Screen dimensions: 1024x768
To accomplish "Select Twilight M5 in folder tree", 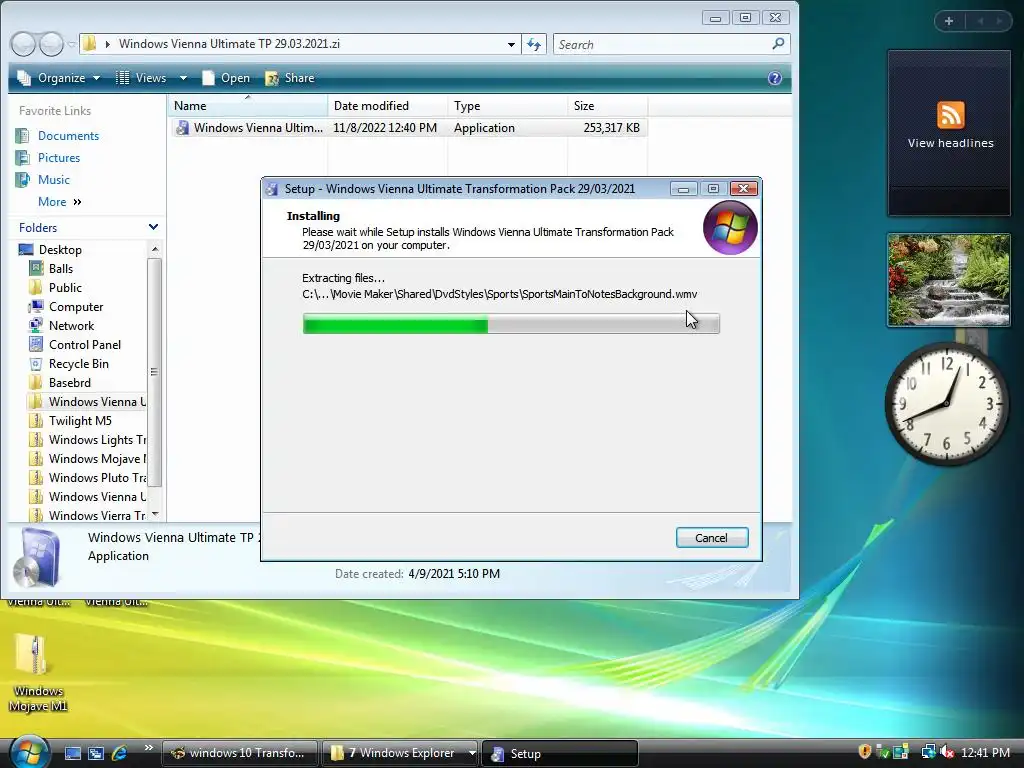I will (80, 421).
